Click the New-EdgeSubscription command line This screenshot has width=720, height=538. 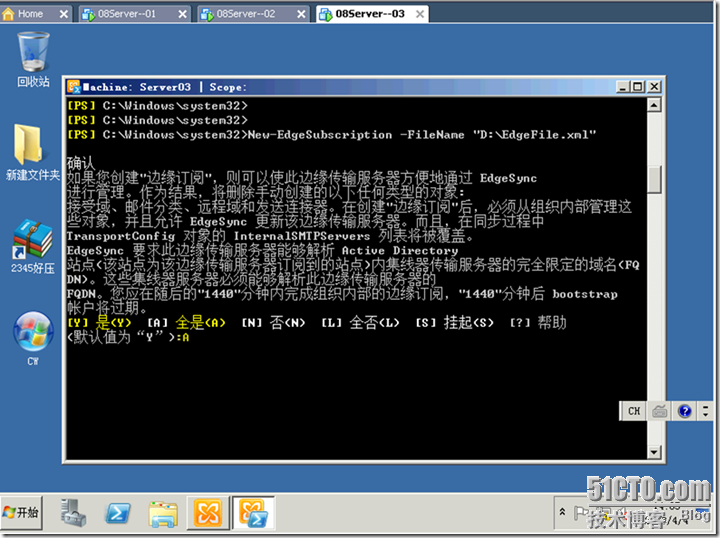click(x=332, y=134)
